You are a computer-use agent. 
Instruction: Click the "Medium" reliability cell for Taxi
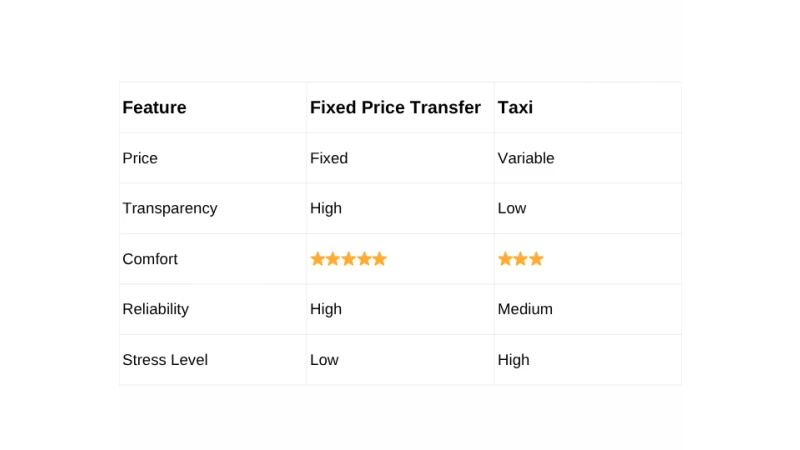pos(525,309)
